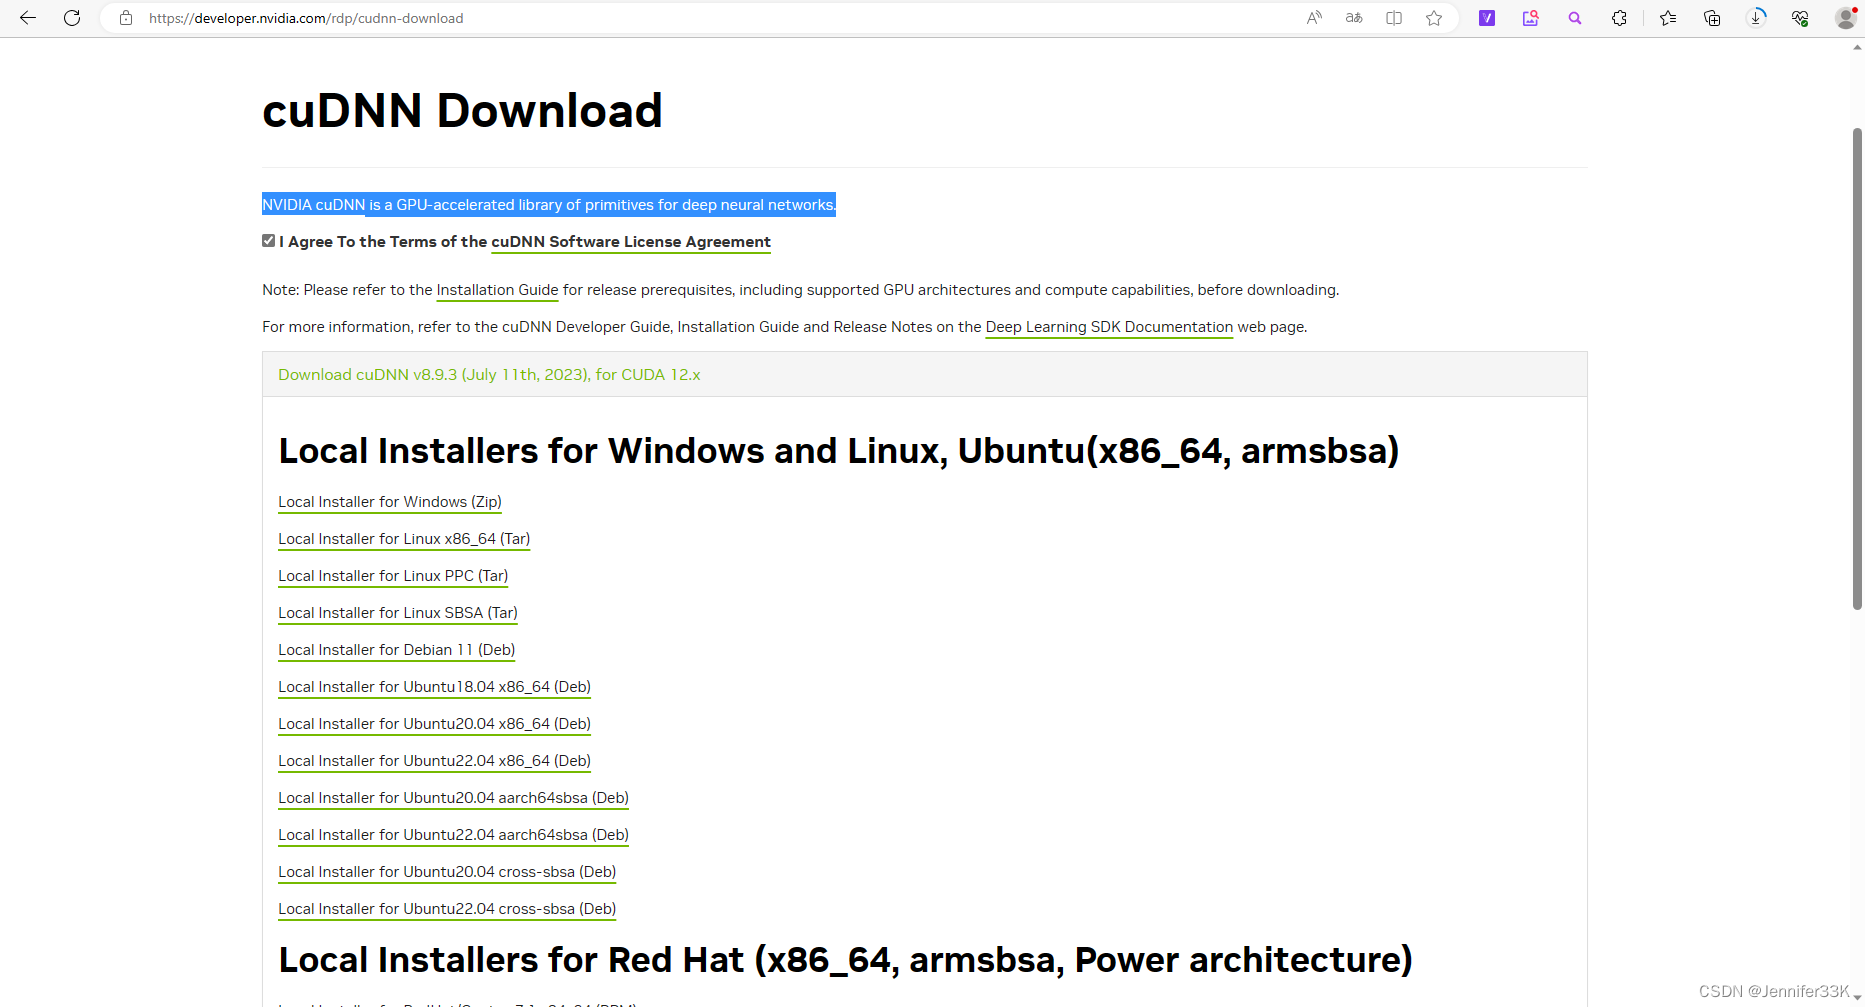This screenshot has width=1865, height=1007.
Task: Open the translate page icon
Action: pyautogui.click(x=1354, y=18)
